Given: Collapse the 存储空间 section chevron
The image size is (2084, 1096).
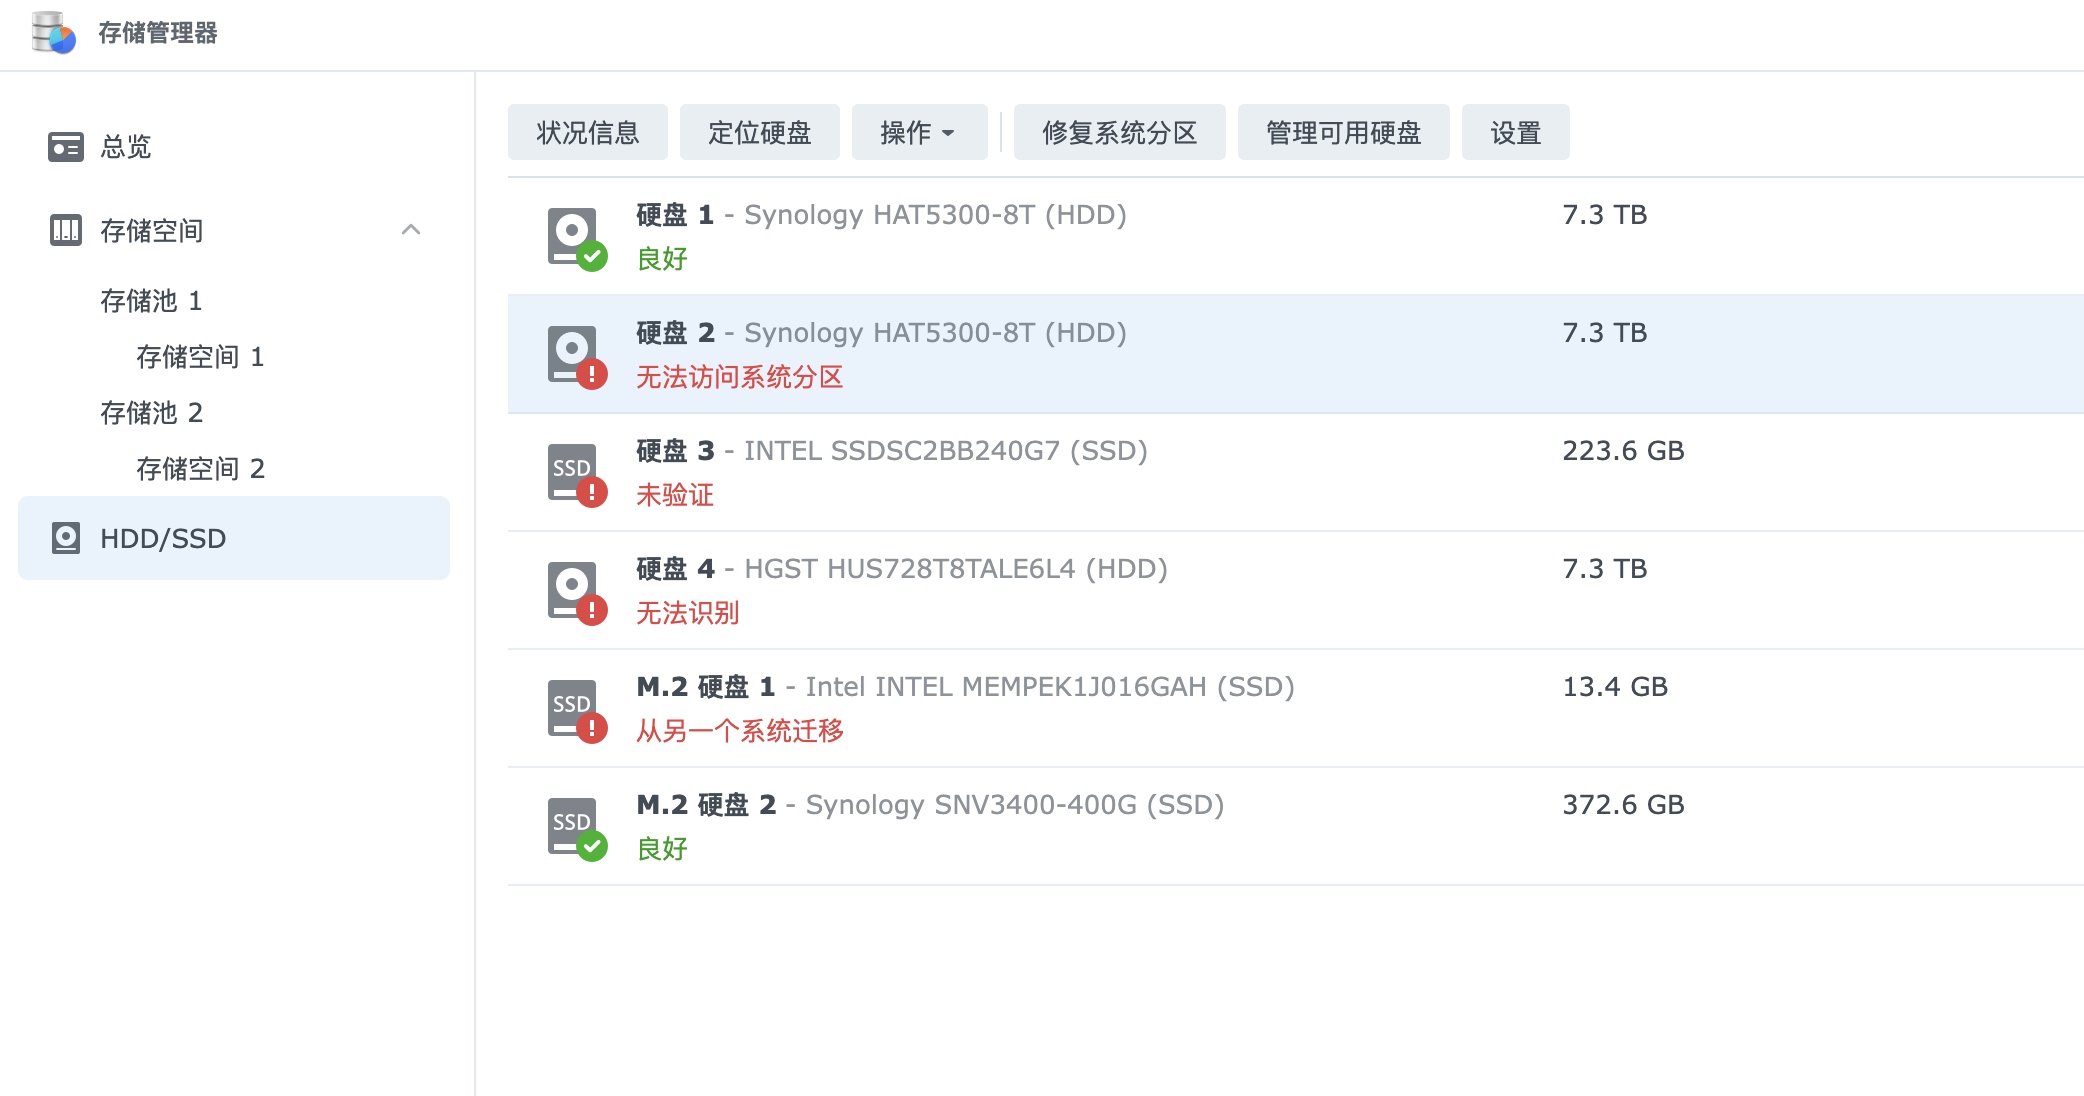Looking at the screenshot, I should (411, 230).
